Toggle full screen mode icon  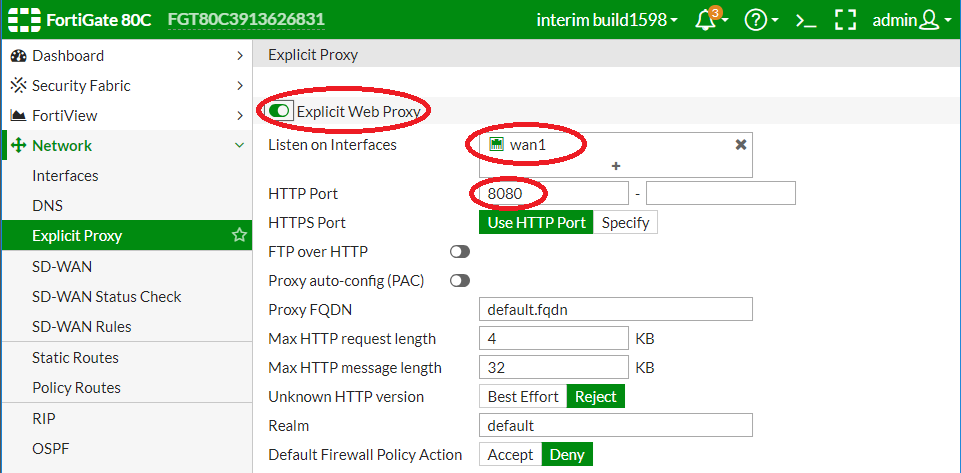tap(846, 20)
